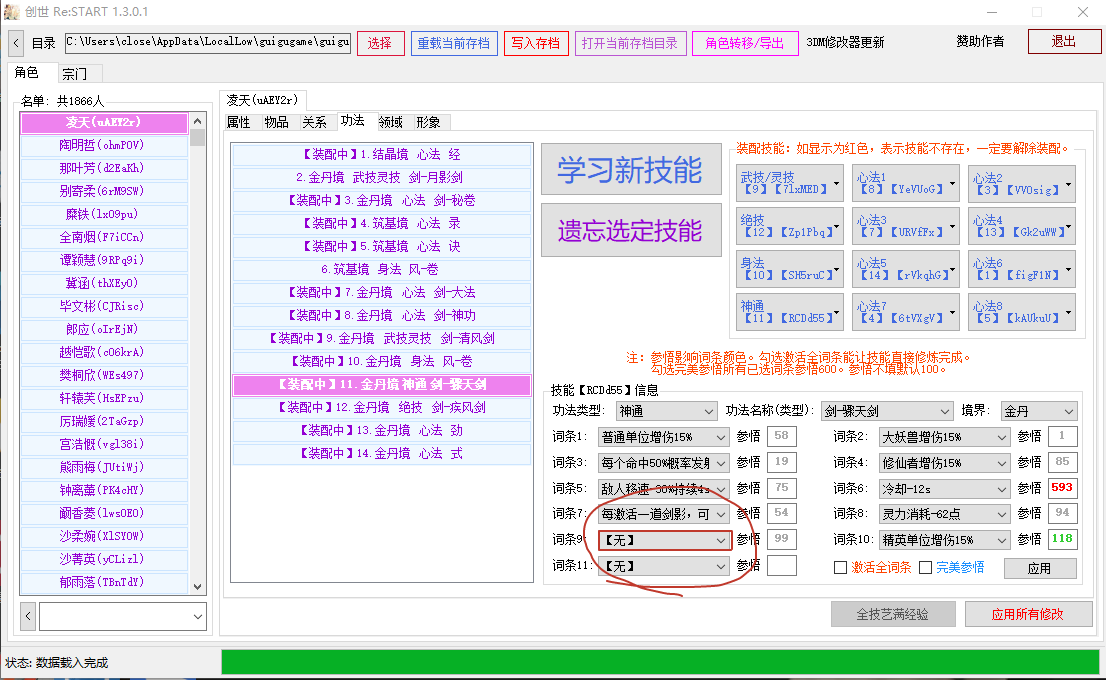Open the 境界 dropdown showing 金丹

(x=1039, y=411)
